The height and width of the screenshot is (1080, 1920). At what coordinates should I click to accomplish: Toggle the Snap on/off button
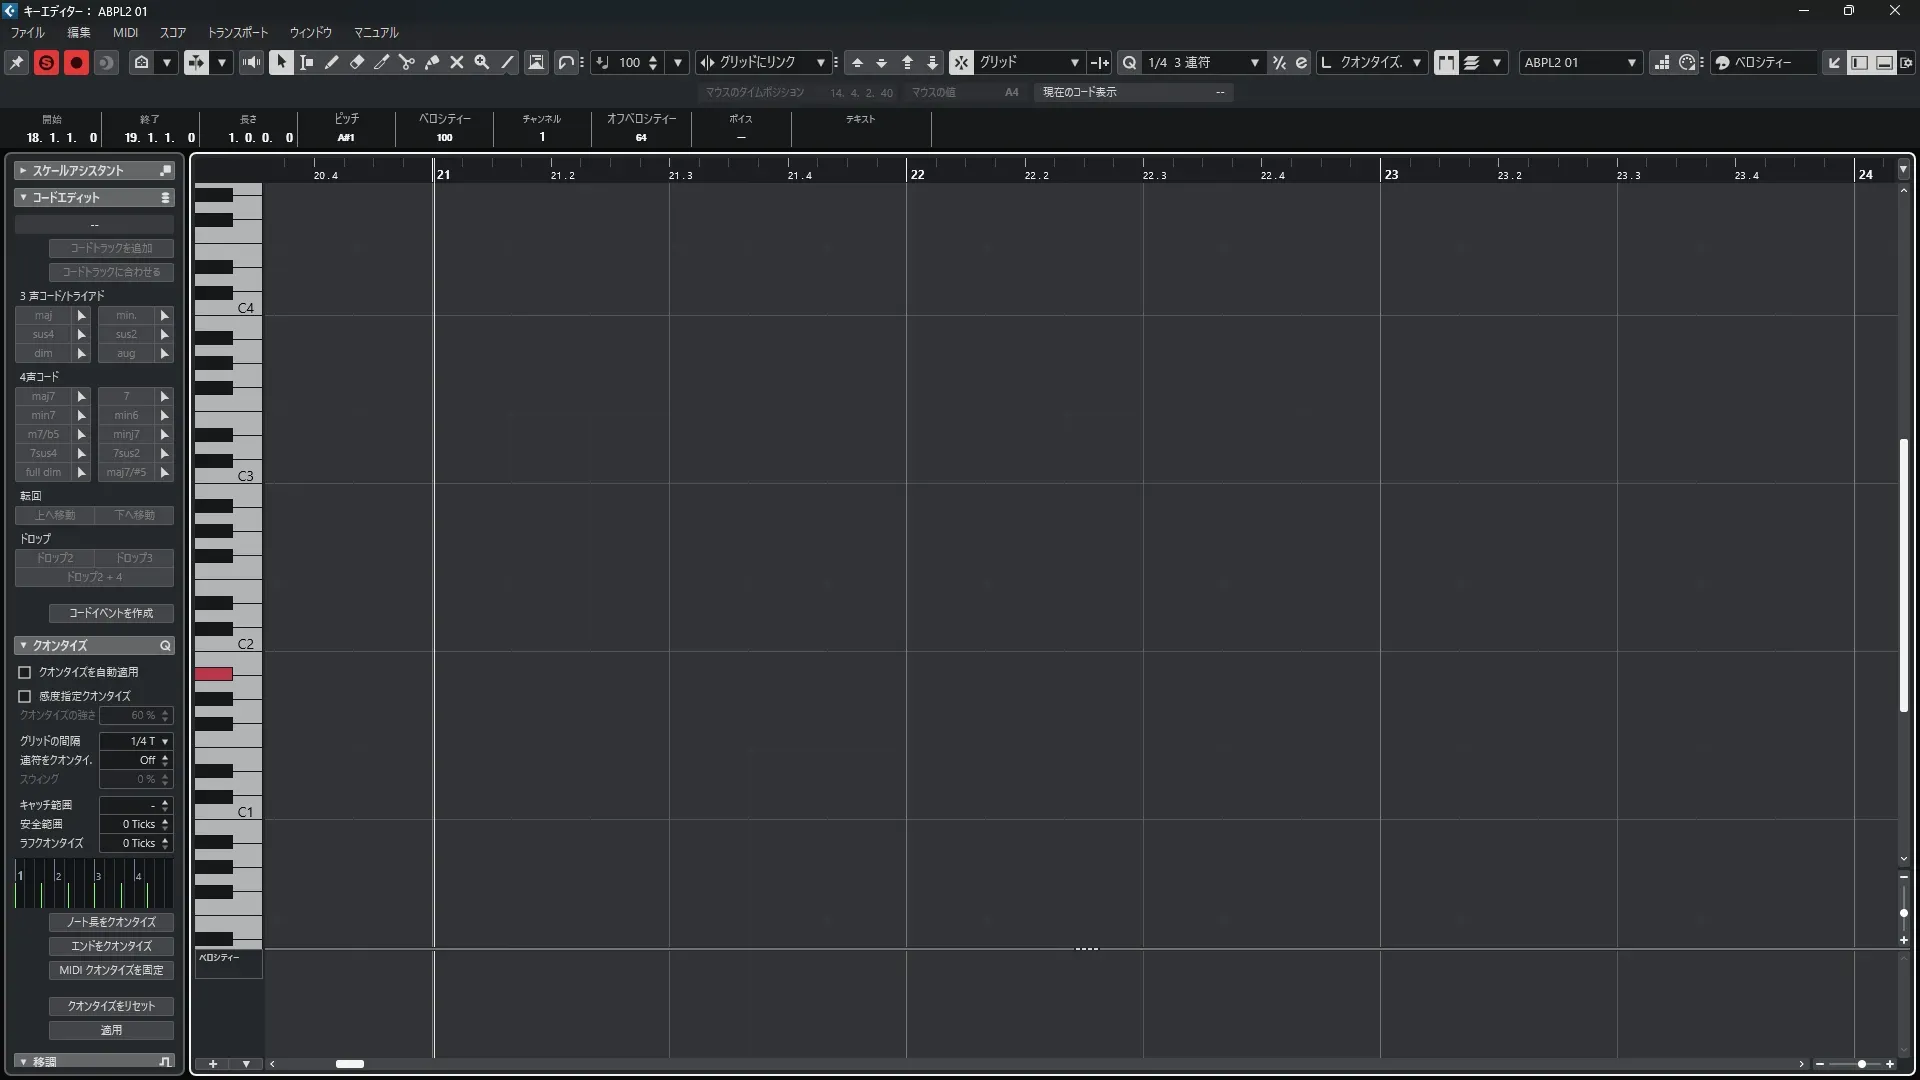pos(960,62)
